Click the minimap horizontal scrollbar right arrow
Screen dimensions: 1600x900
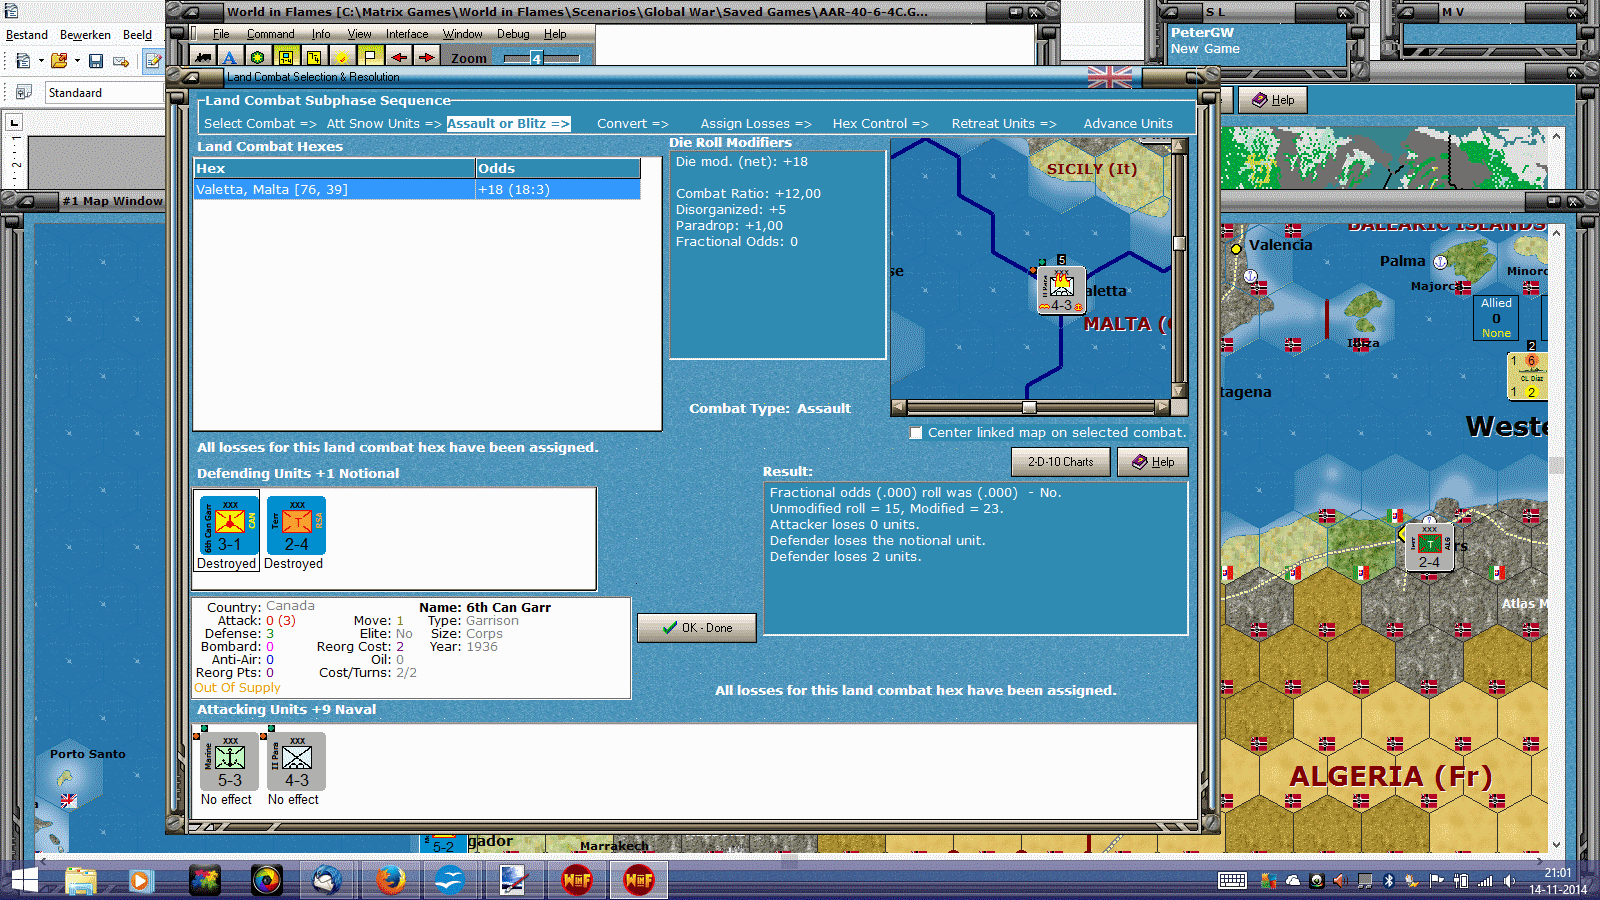click(1162, 407)
